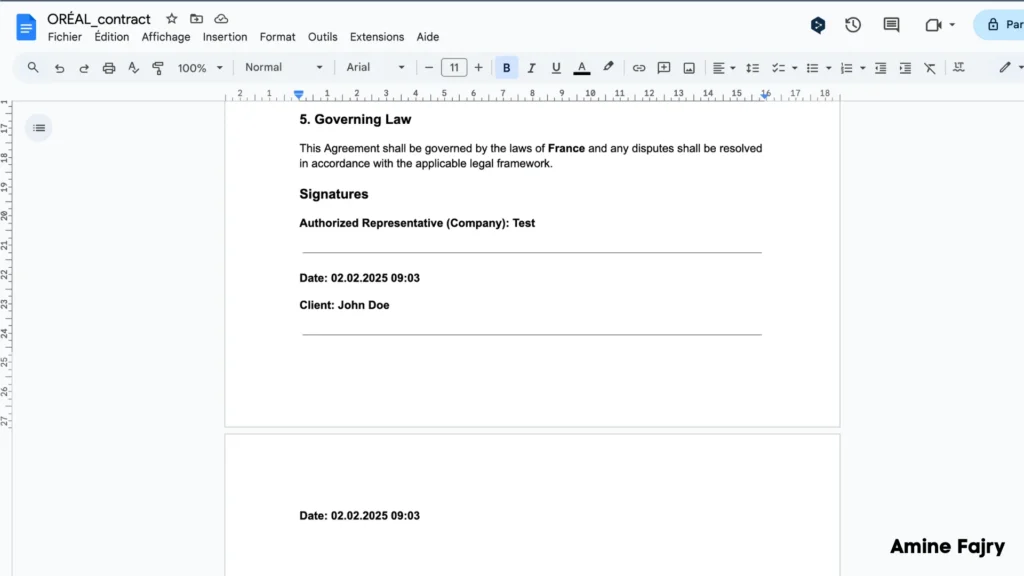This screenshot has height=576, width=1024.
Task: Check cloud save status icon
Action: pos(221,19)
